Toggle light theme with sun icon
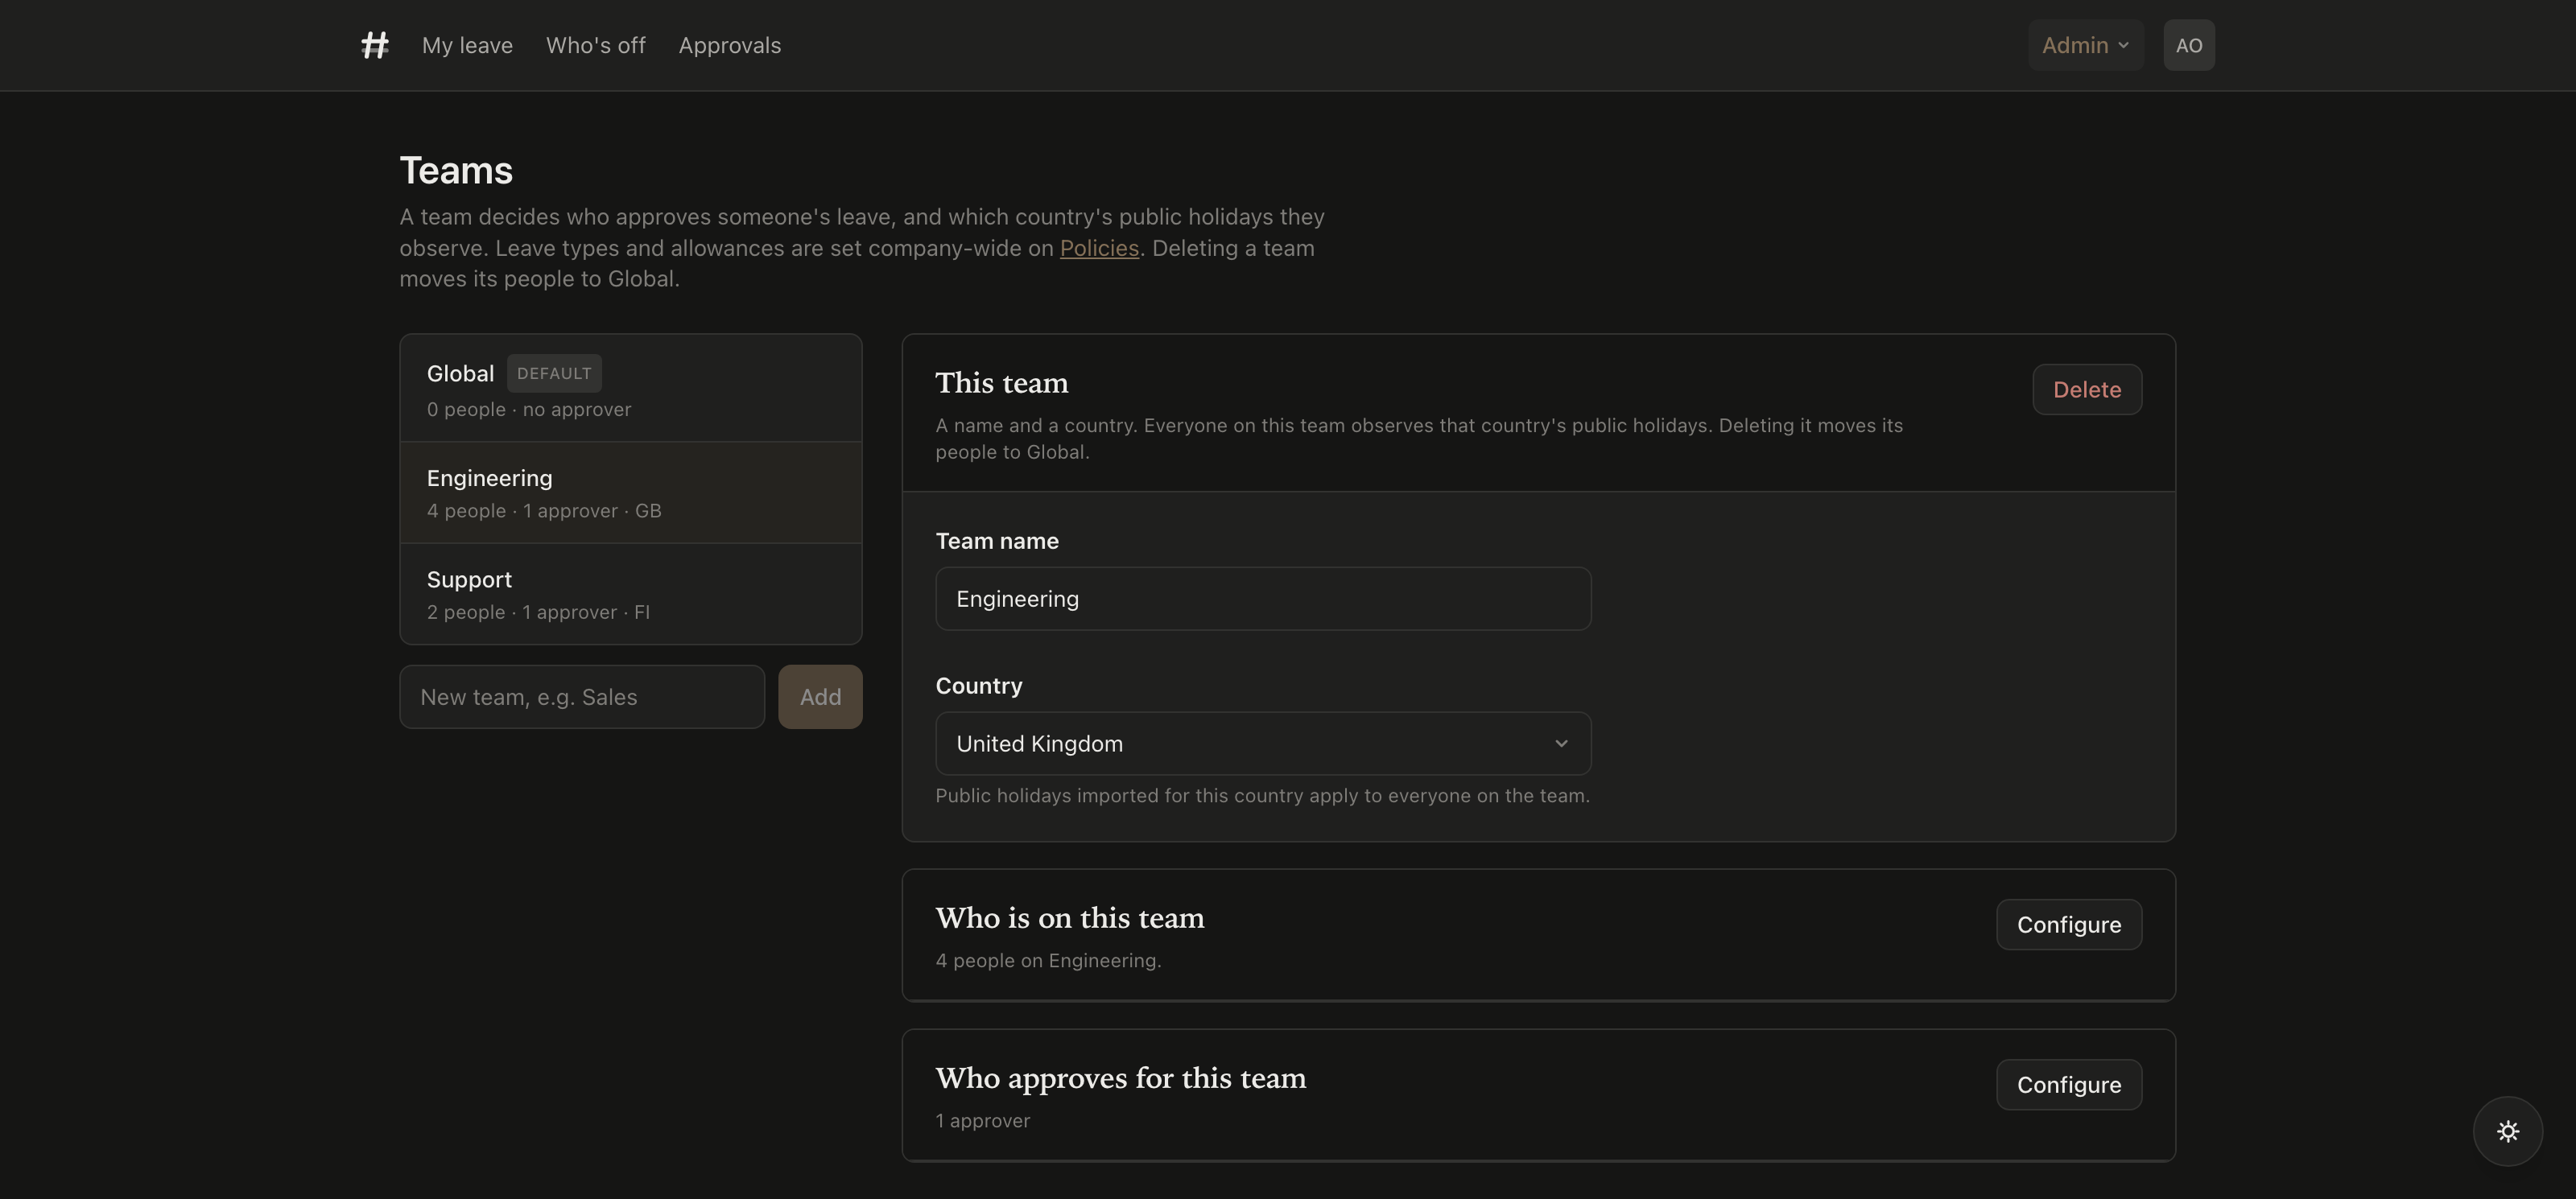The height and width of the screenshot is (1199, 2576). 2508,1131
